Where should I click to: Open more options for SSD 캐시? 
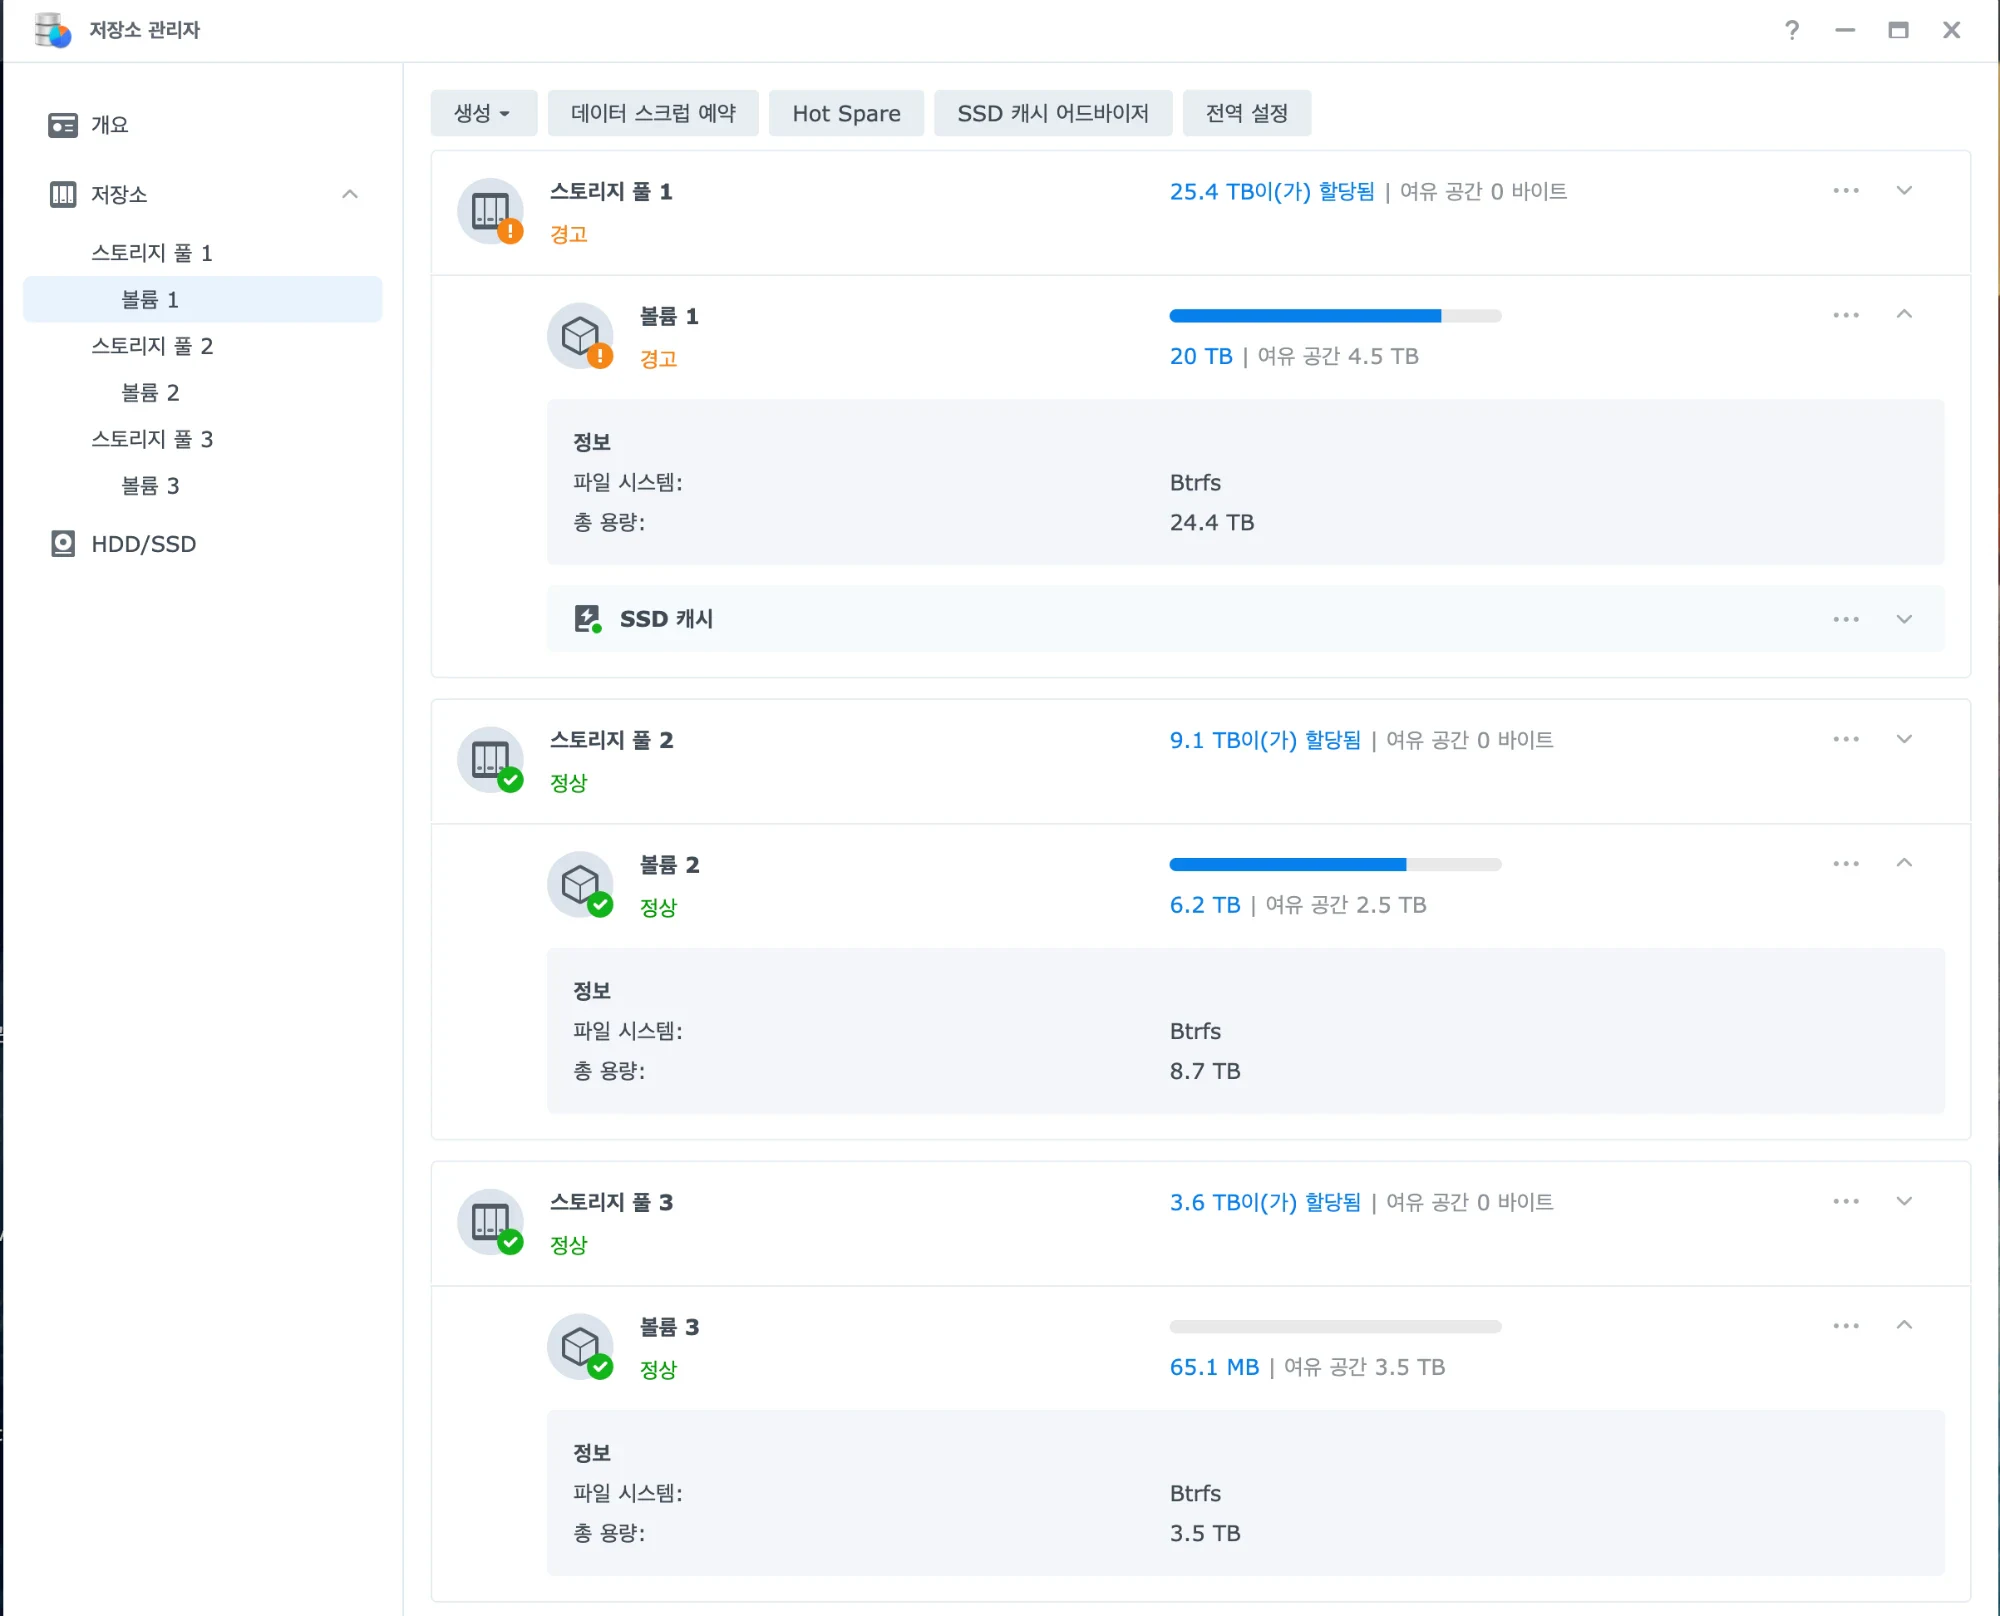pyautogui.click(x=1846, y=619)
